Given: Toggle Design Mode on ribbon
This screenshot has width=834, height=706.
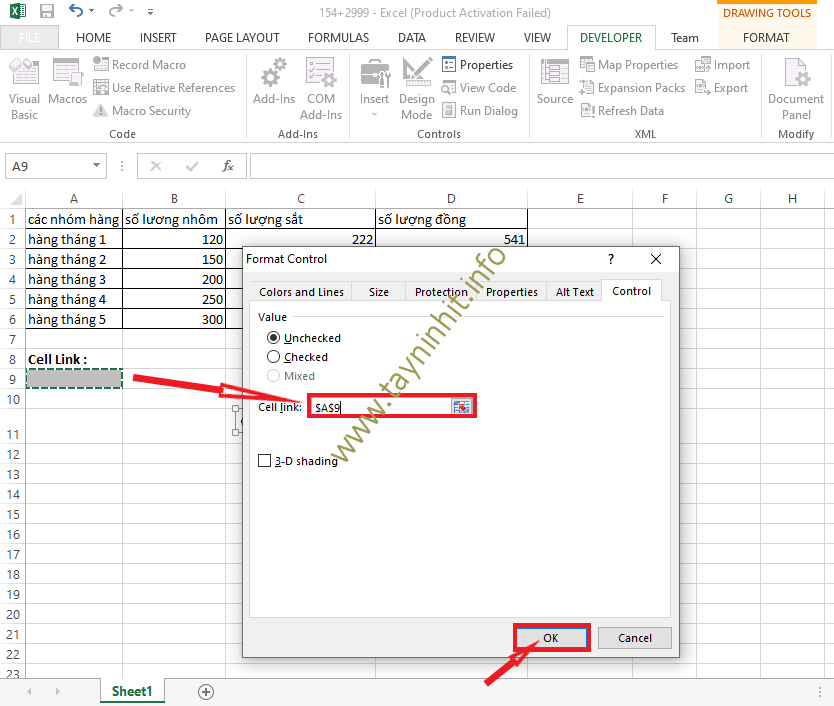Looking at the screenshot, I should (x=416, y=88).
